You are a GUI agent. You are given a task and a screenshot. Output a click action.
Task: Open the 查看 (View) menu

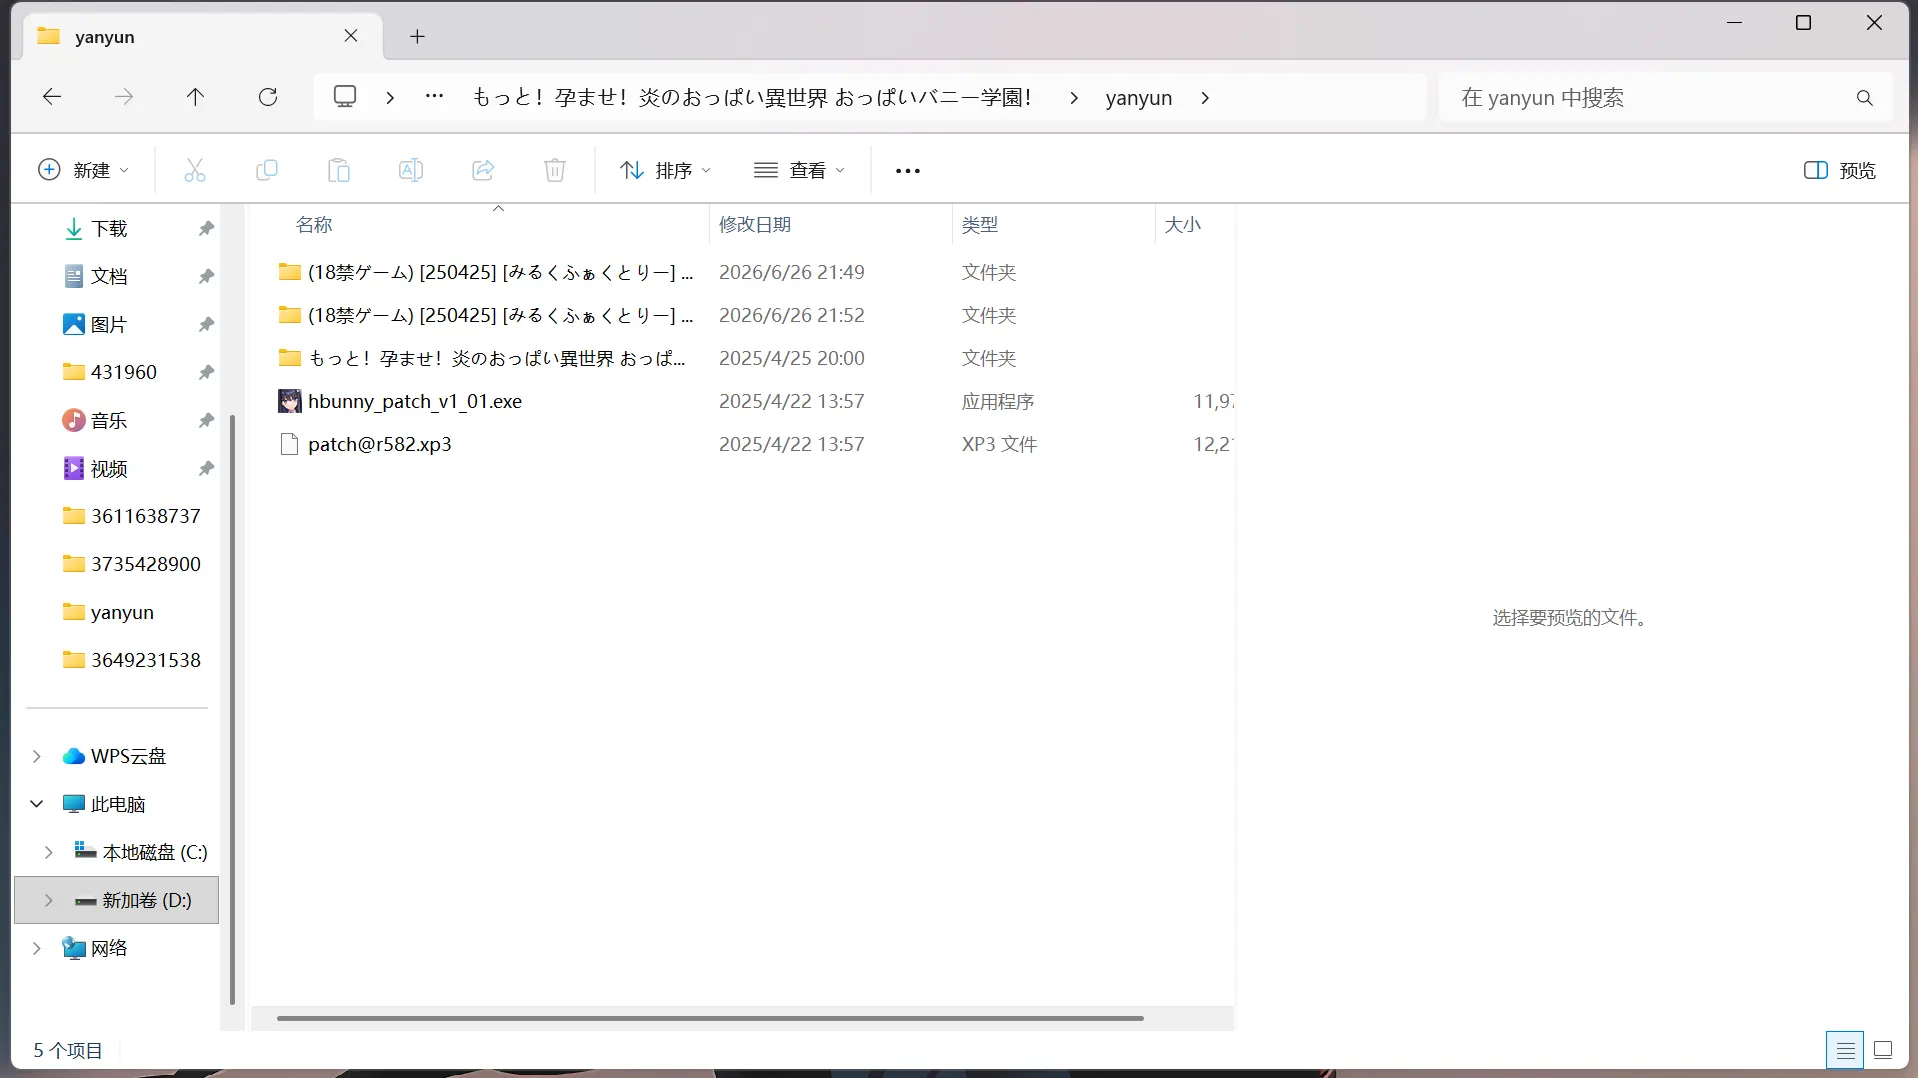pyautogui.click(x=800, y=171)
